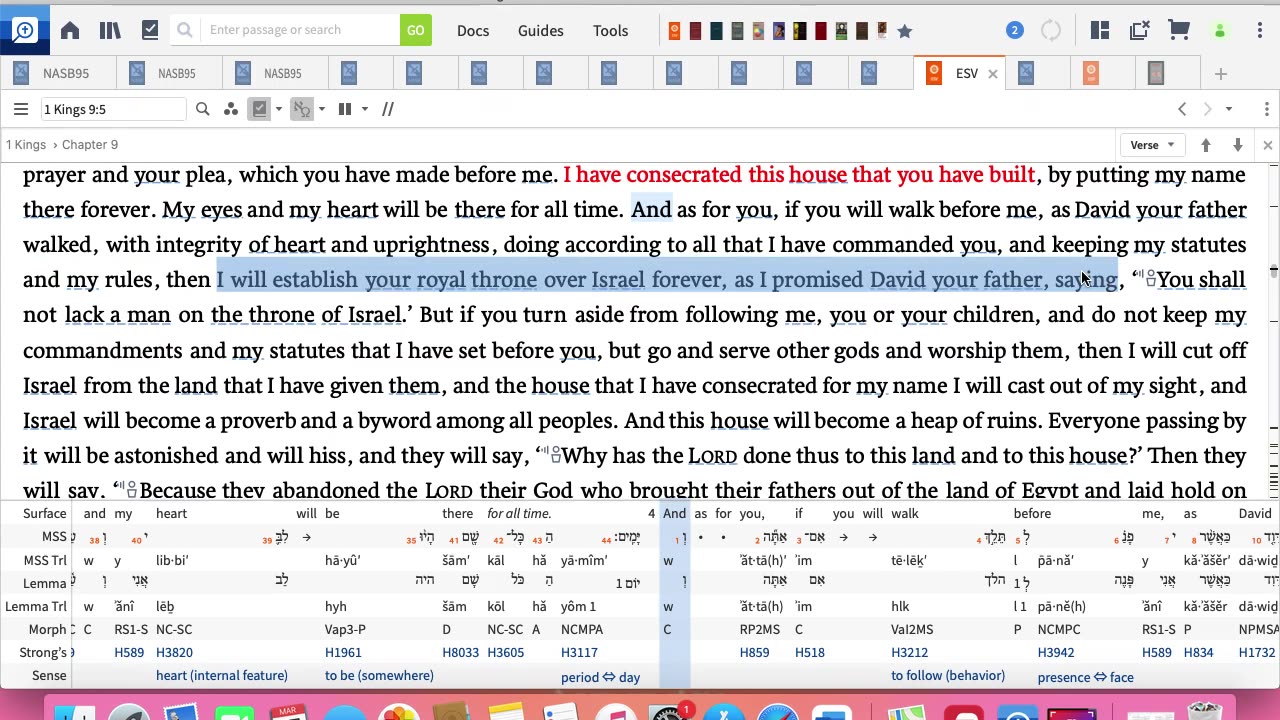Screen dimensions: 1280x720
Task: Open the Library books icon
Action: point(110,30)
